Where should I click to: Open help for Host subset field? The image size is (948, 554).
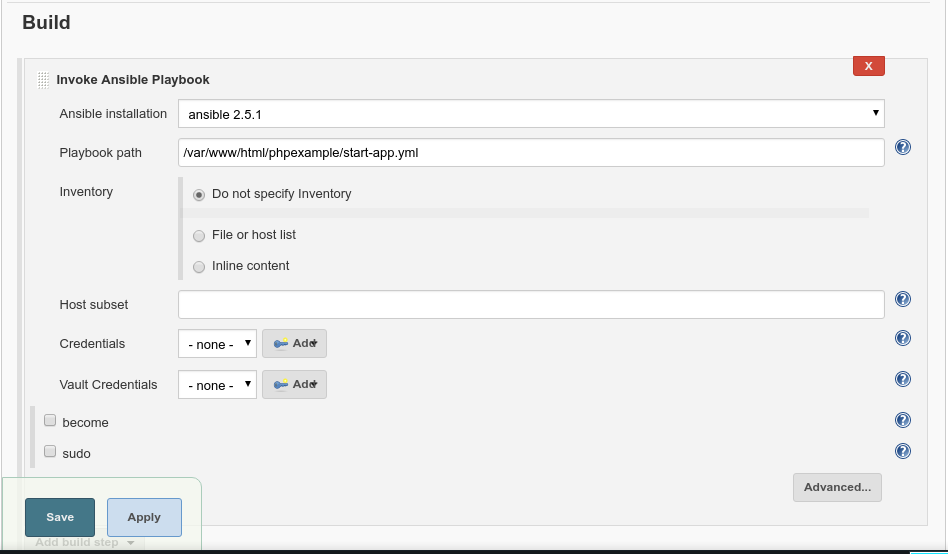[x=903, y=299]
